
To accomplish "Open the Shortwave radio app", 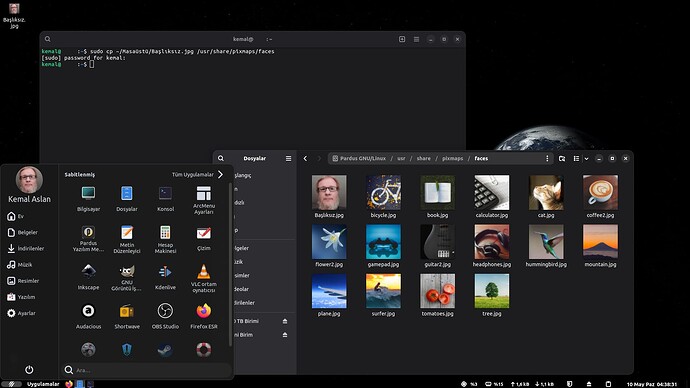I will (x=127, y=316).
